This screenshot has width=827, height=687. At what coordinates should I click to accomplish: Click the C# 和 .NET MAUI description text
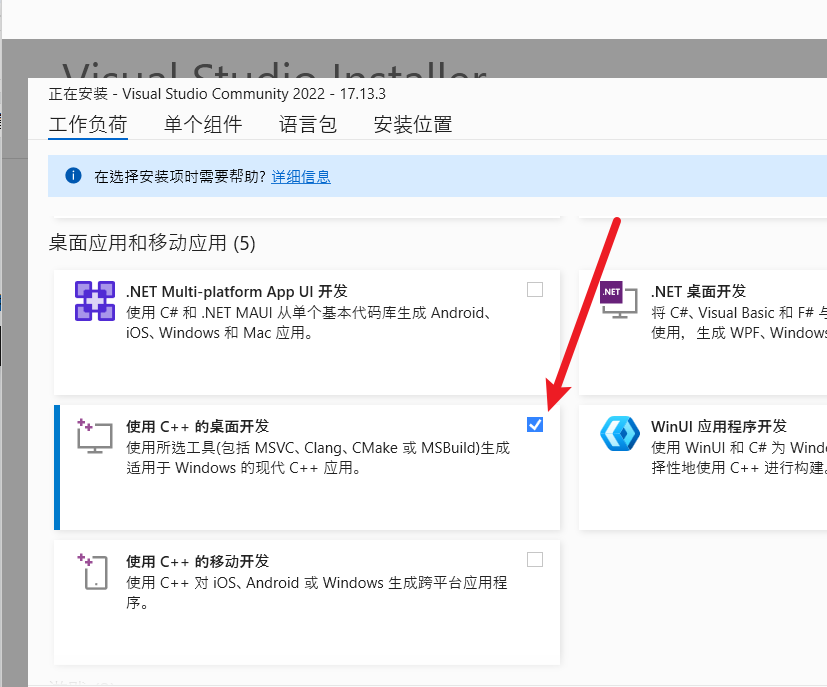point(309,323)
